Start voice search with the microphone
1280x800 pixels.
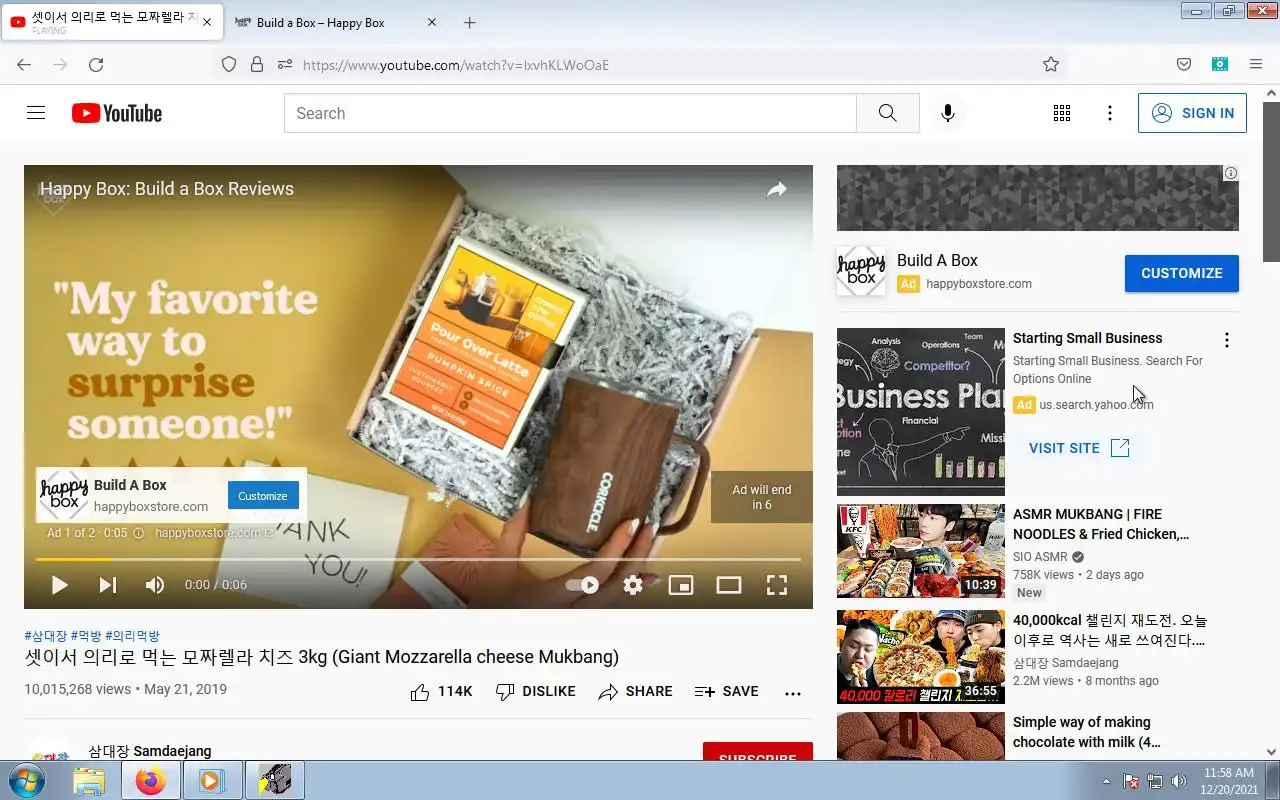(947, 113)
